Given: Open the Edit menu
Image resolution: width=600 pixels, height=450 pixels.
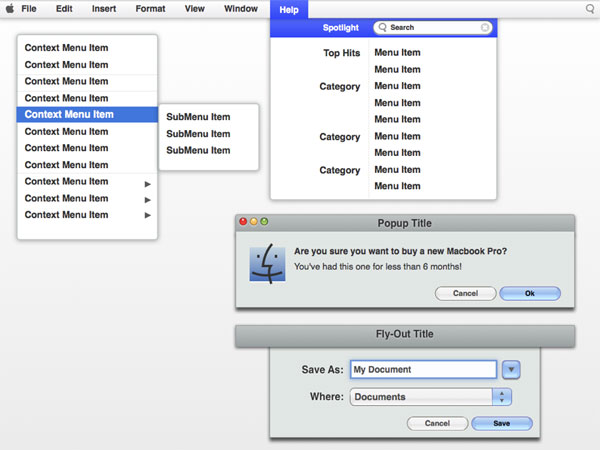Looking at the screenshot, I should (x=64, y=9).
